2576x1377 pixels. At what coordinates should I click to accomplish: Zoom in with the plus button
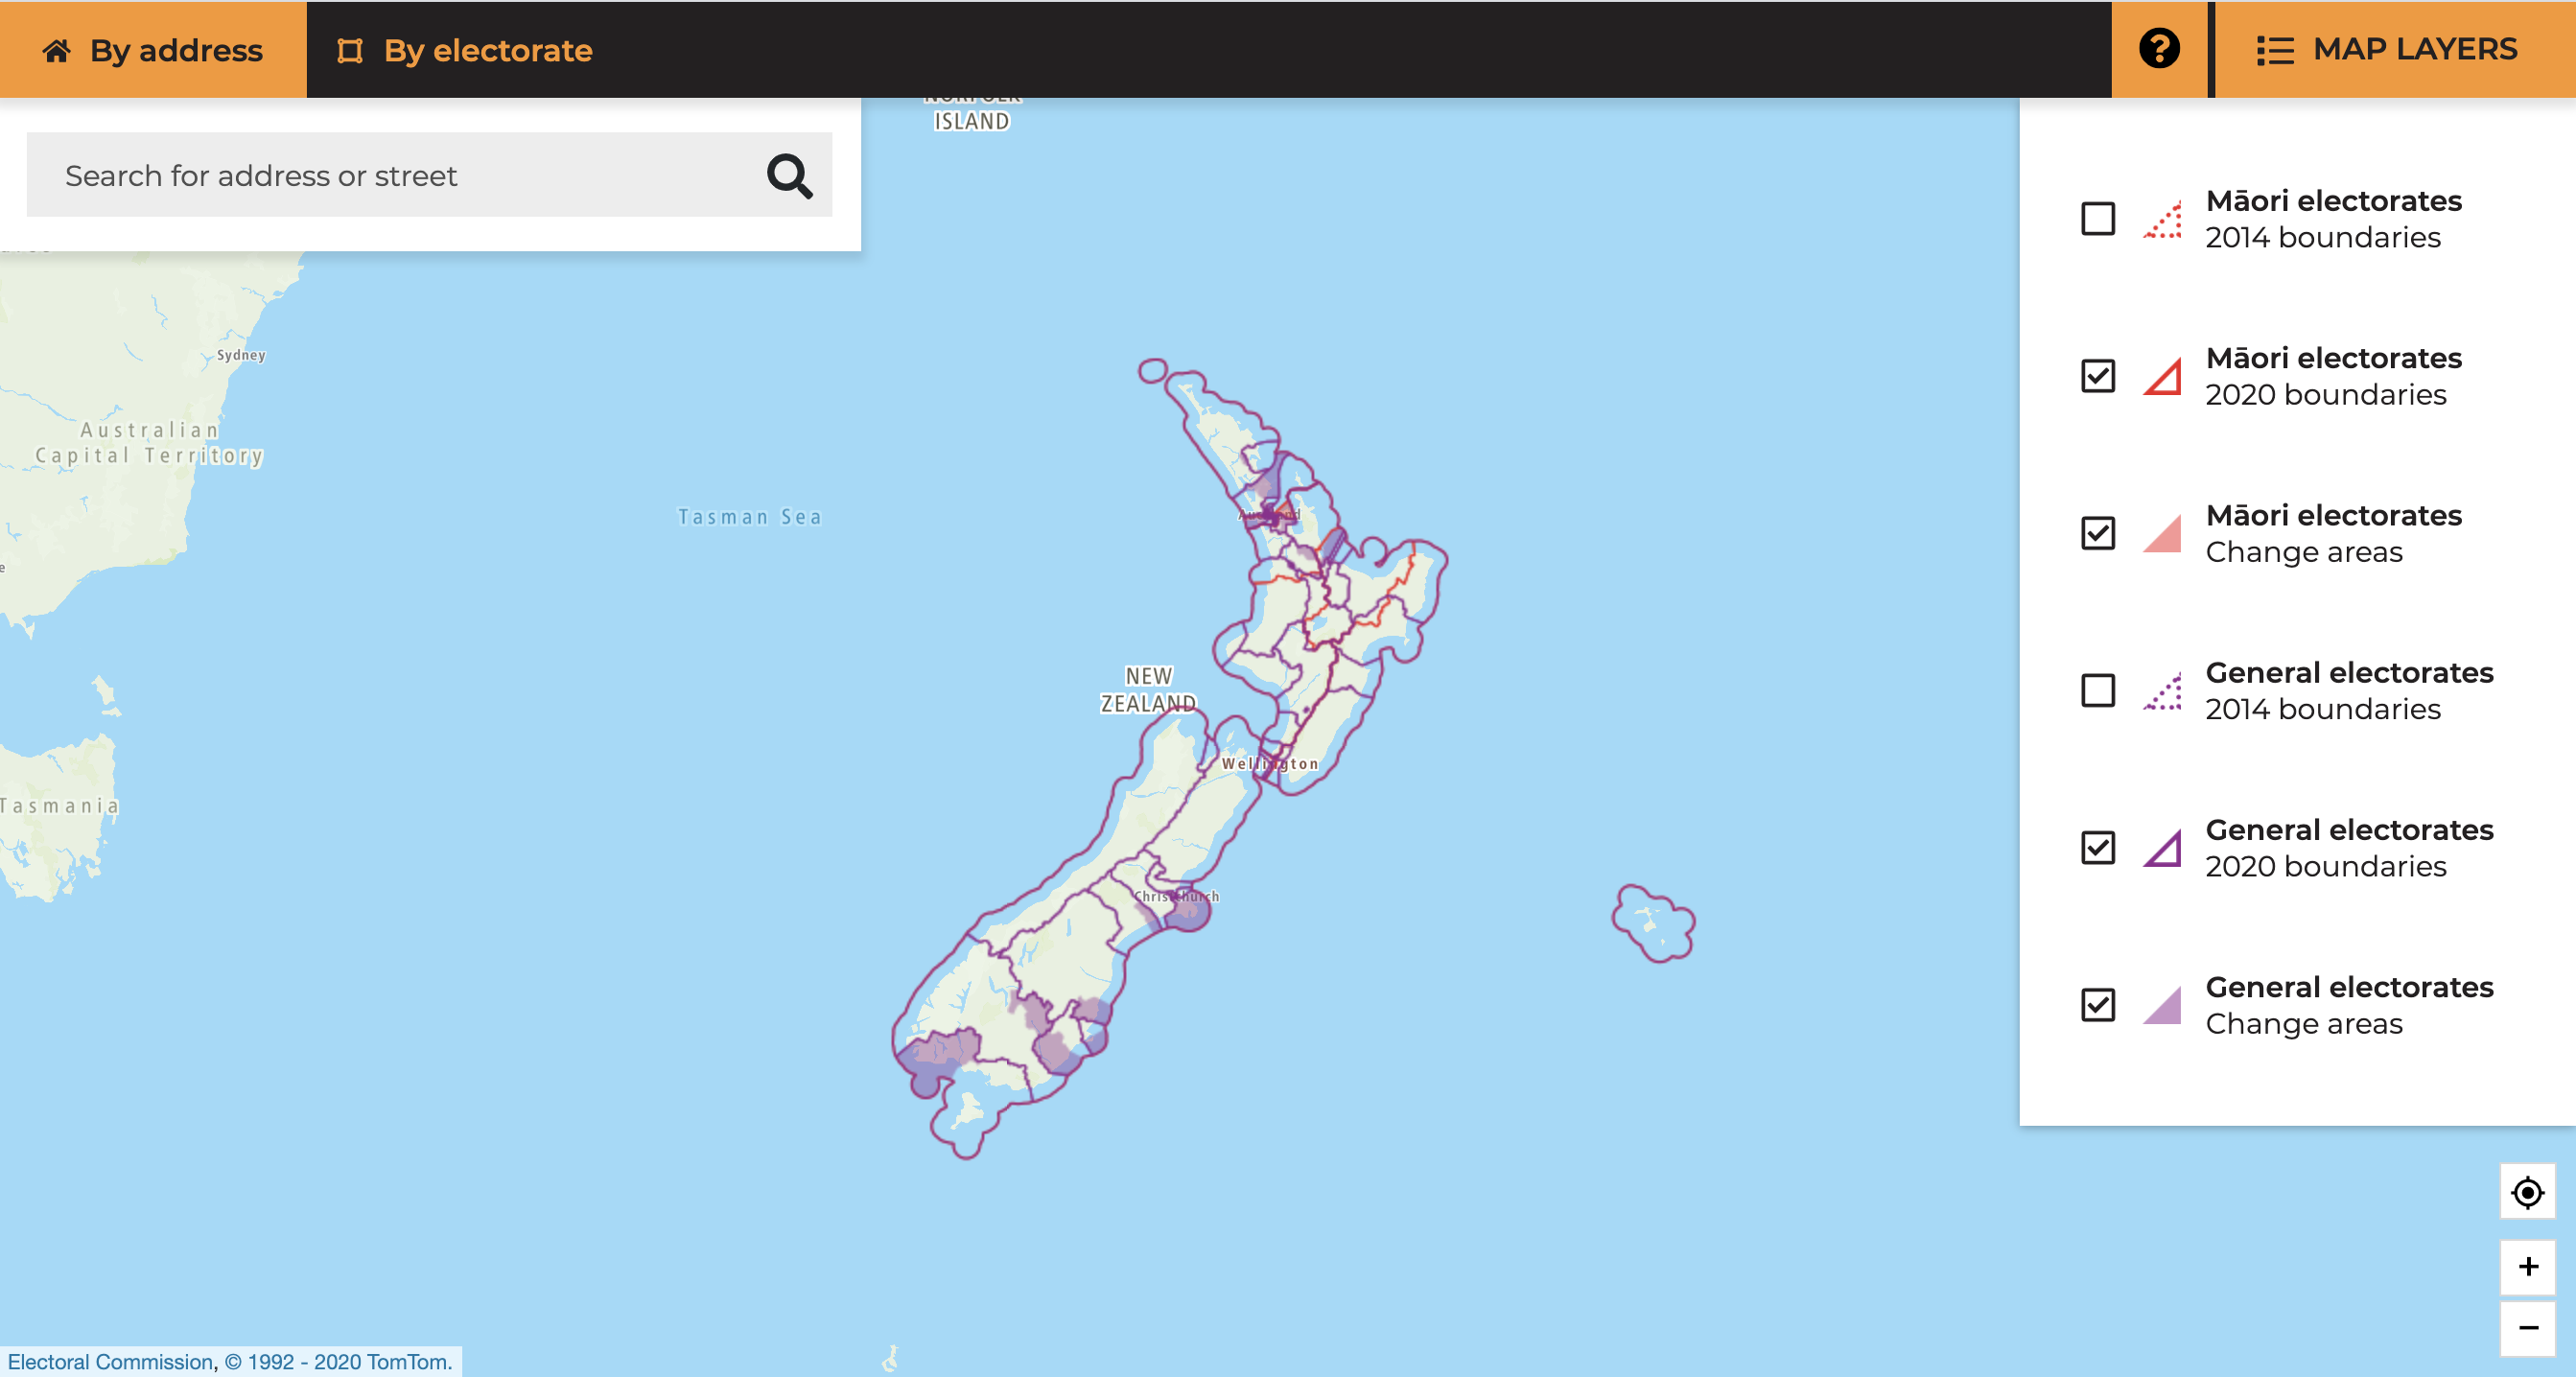coord(2527,1267)
